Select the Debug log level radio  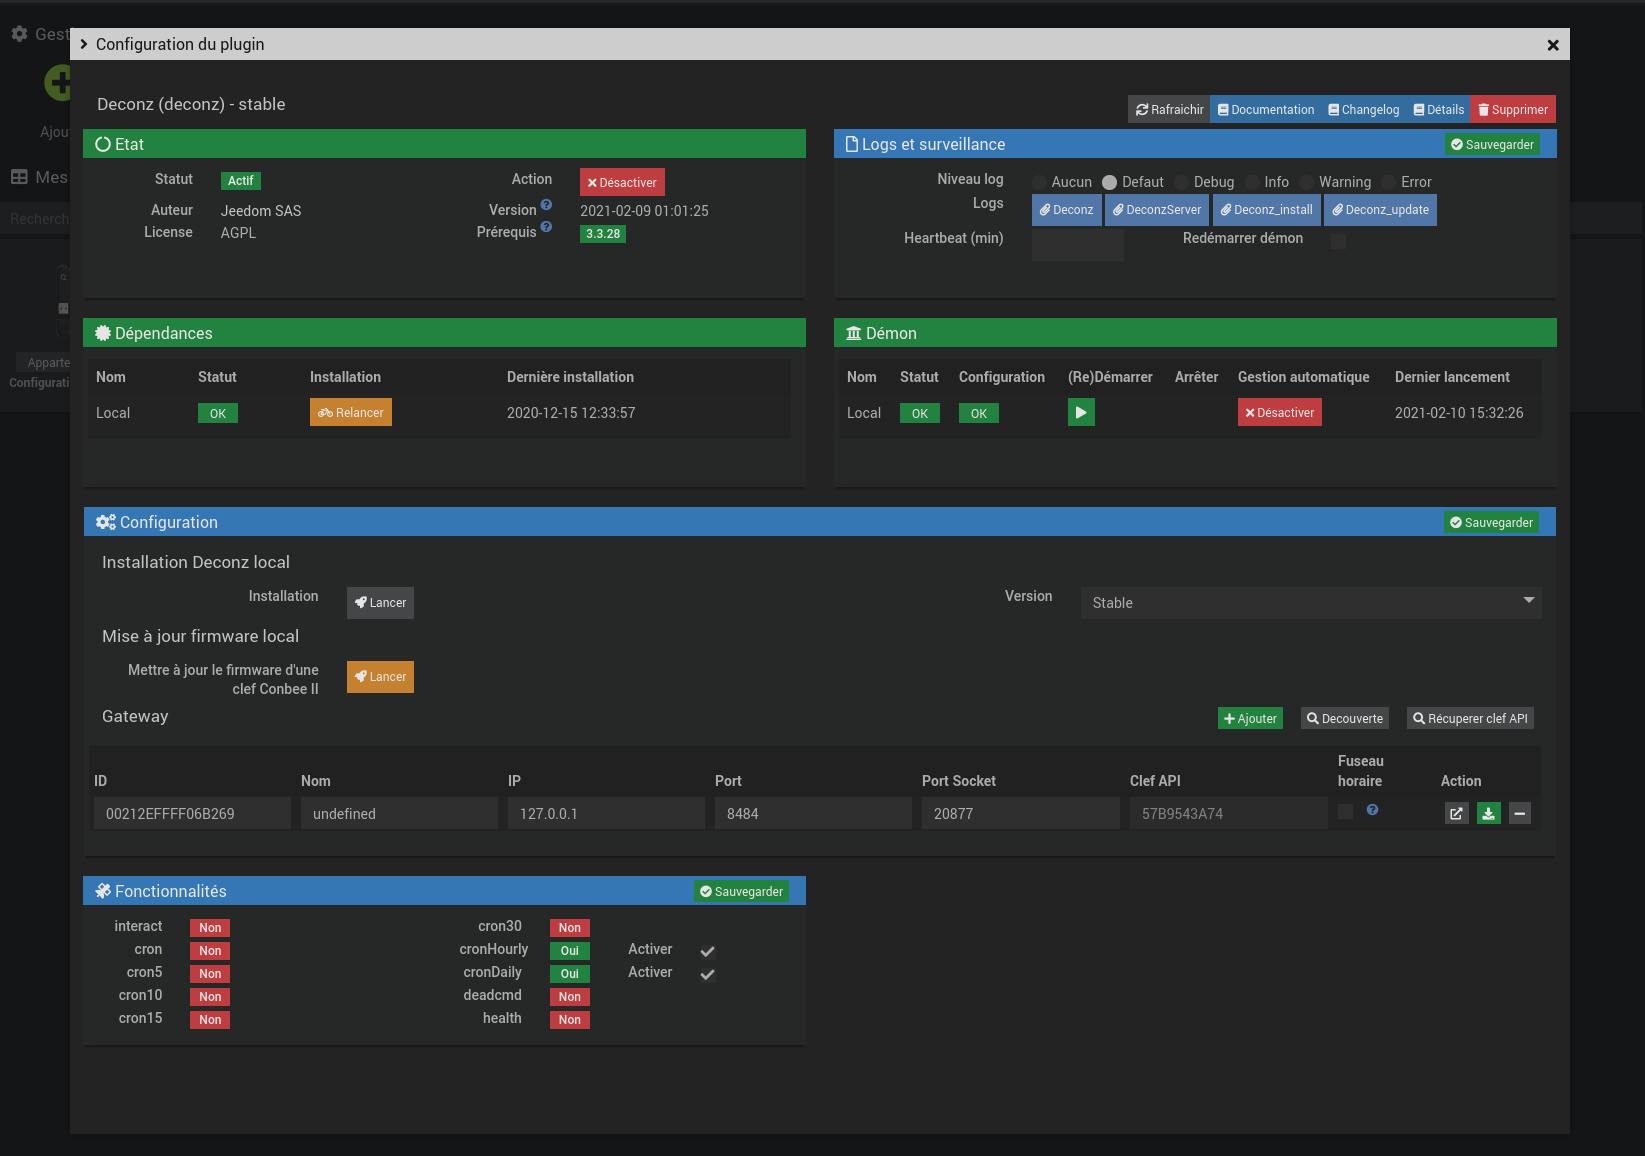click(x=1182, y=182)
